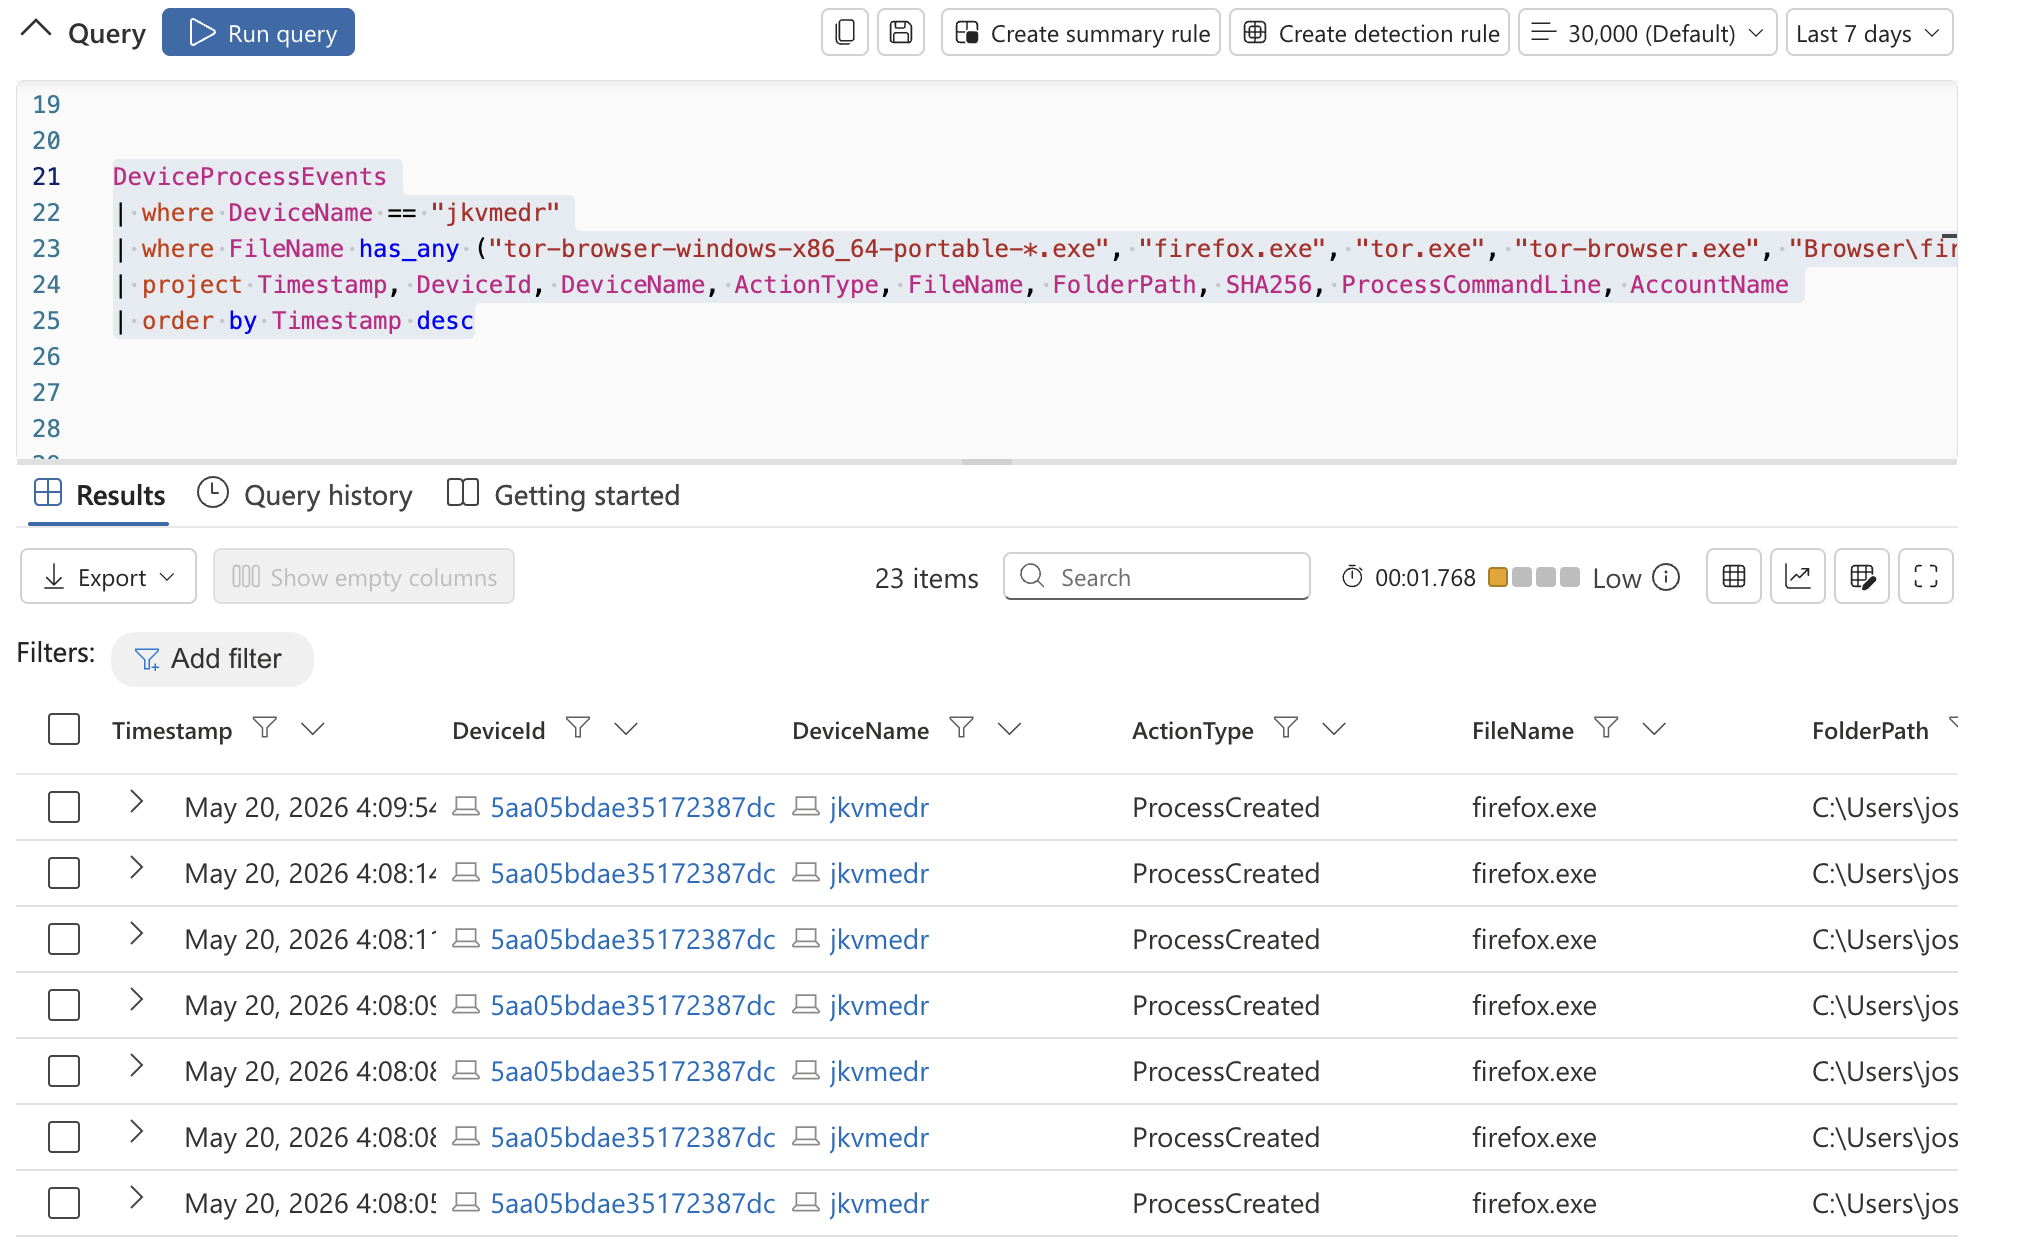Screen dimensions: 2022x1244
Task: Toggle the select all rows checkbox
Action: (x=64, y=729)
